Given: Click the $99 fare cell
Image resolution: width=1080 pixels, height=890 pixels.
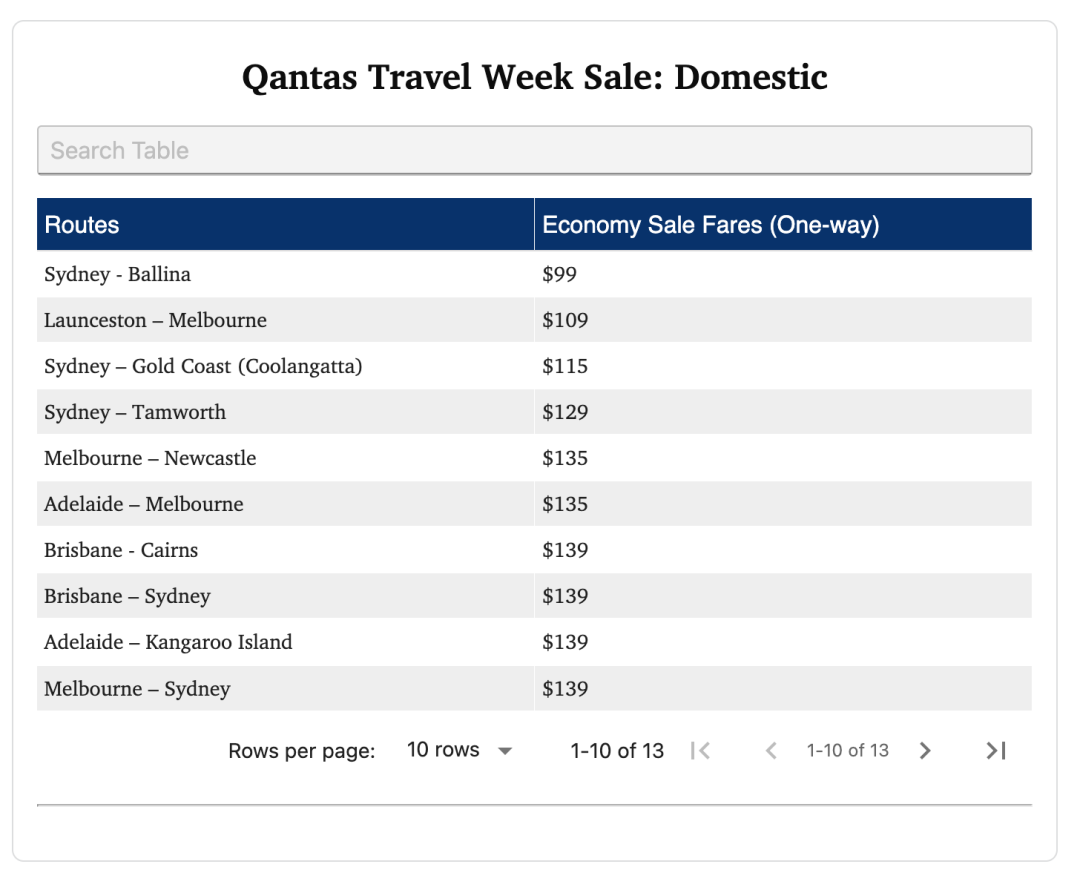Looking at the screenshot, I should click(560, 274).
